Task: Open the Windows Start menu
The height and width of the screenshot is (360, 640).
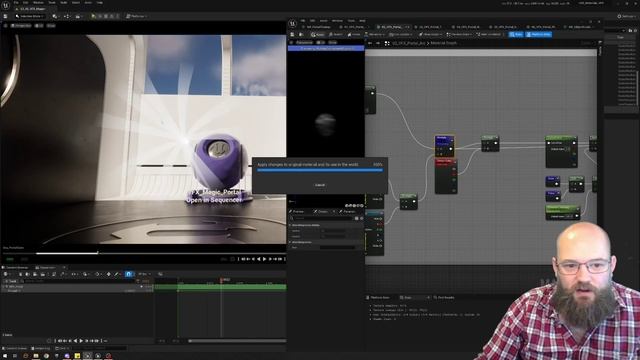Action: click(5, 356)
